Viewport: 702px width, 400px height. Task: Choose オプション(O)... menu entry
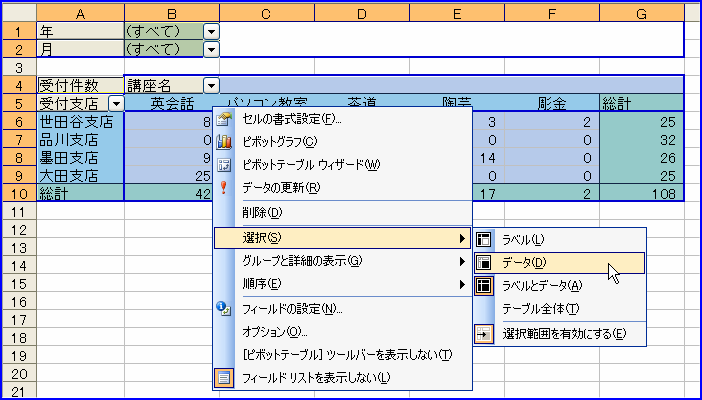(x=342, y=332)
